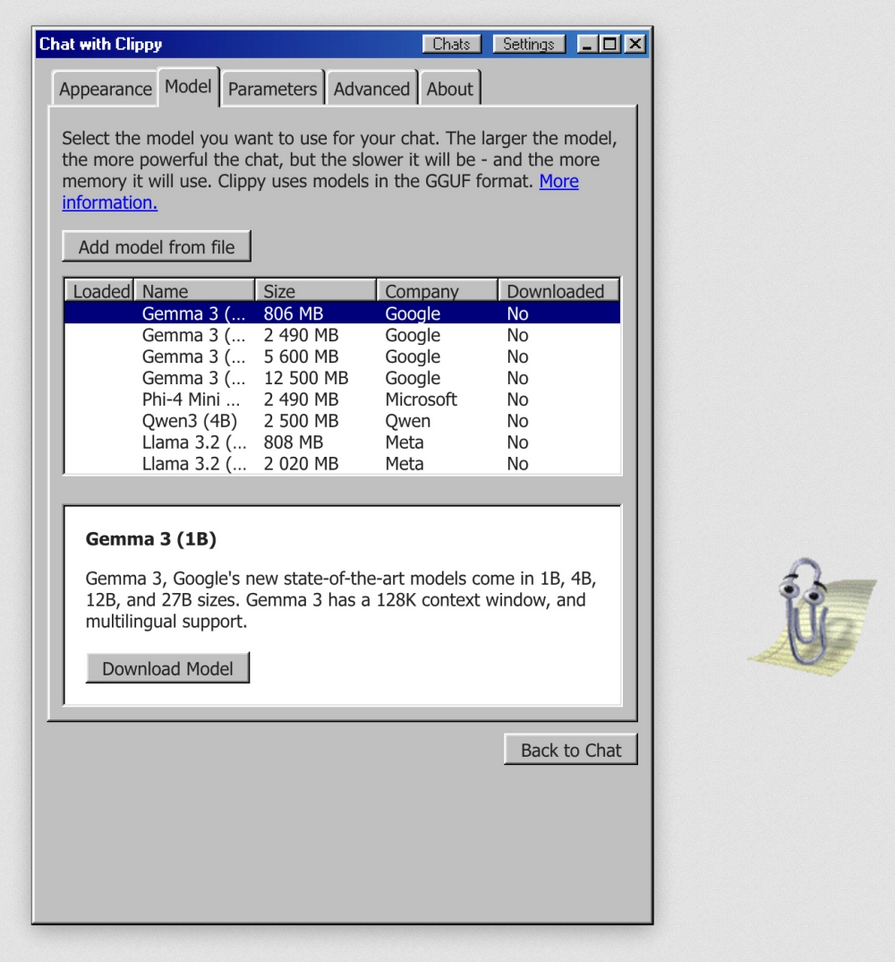Click the 2 500 MB size cell
Viewport: 895px width, 962px height.
point(301,421)
